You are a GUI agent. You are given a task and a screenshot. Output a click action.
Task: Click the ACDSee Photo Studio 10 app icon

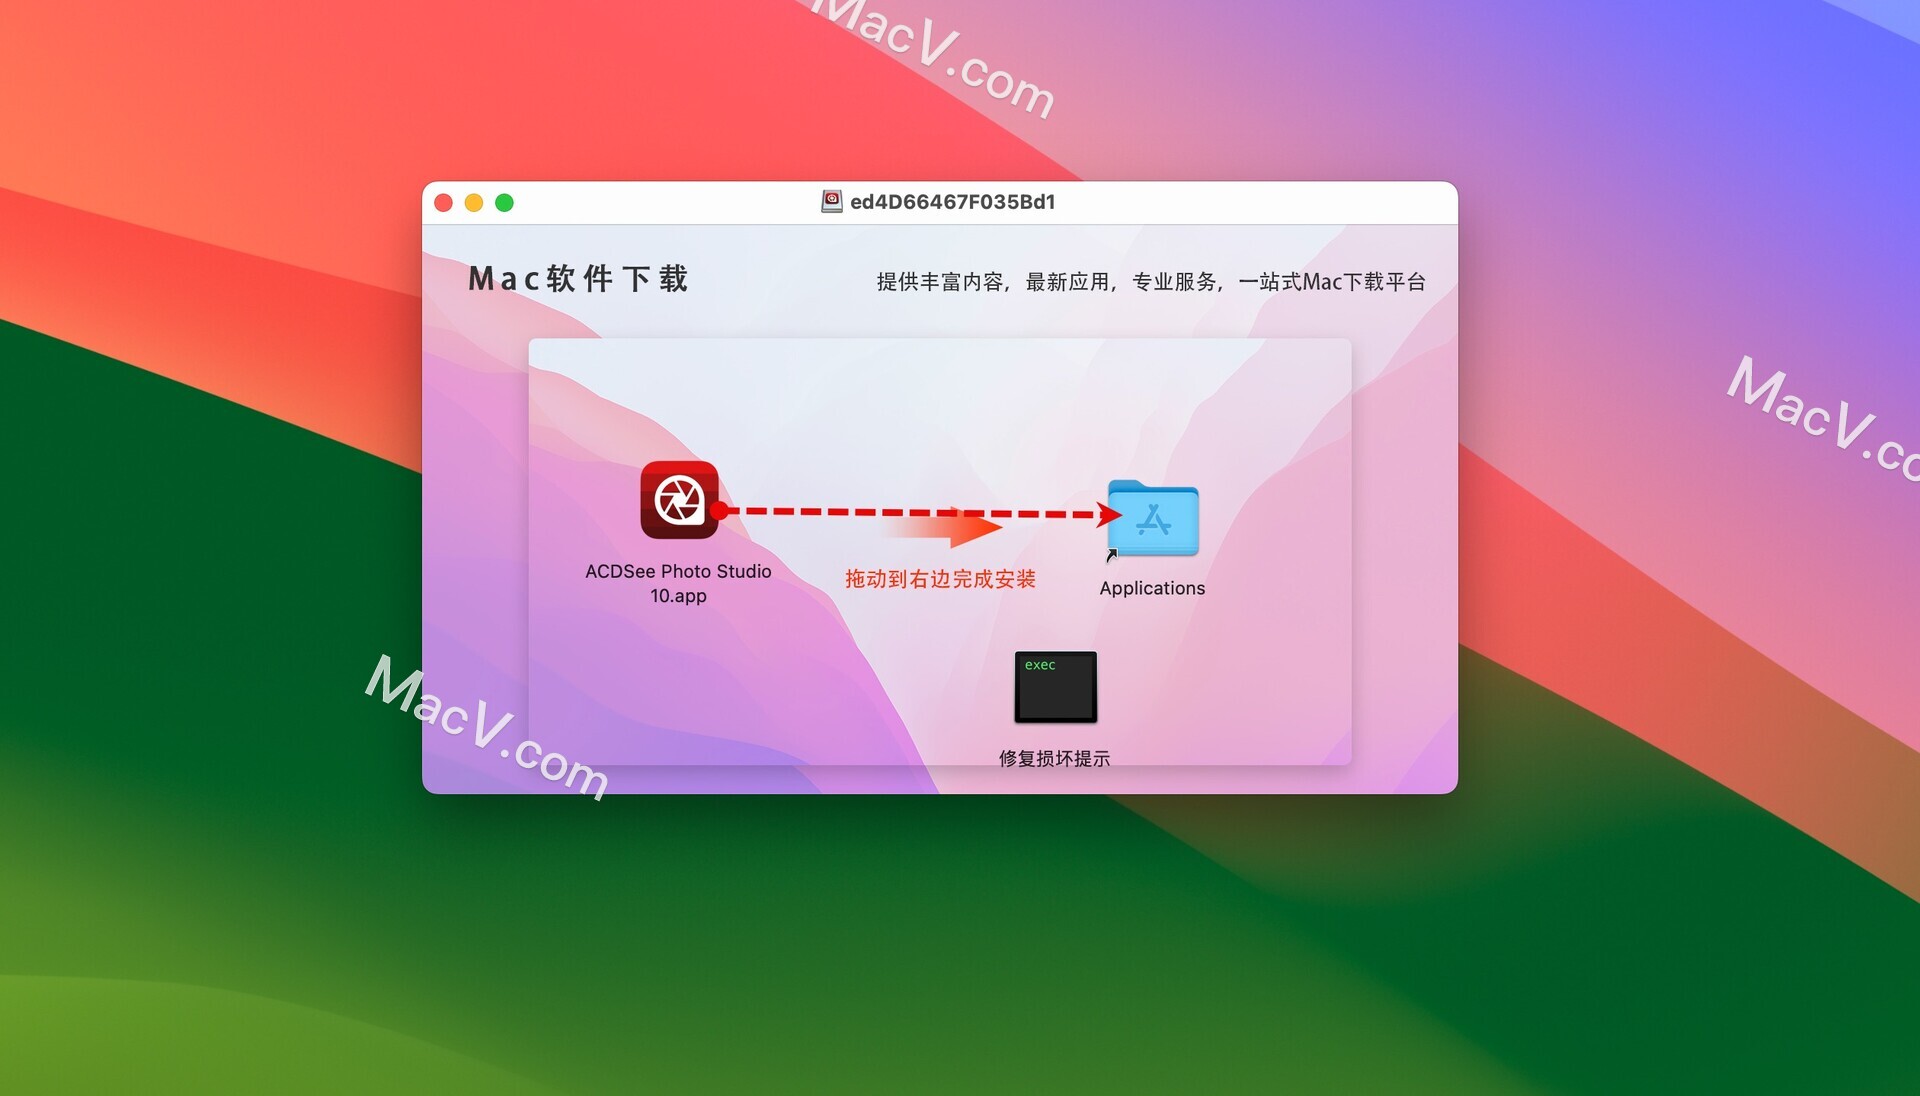679,512
